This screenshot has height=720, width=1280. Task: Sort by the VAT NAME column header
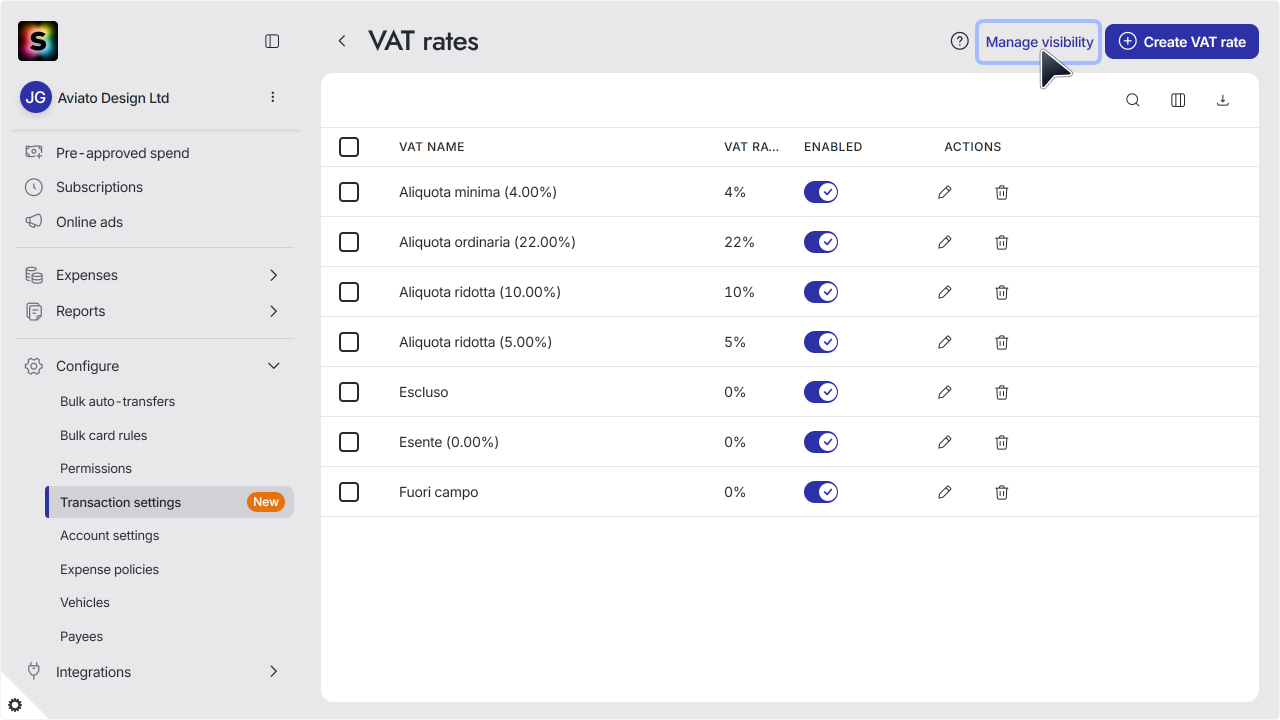[x=431, y=147]
